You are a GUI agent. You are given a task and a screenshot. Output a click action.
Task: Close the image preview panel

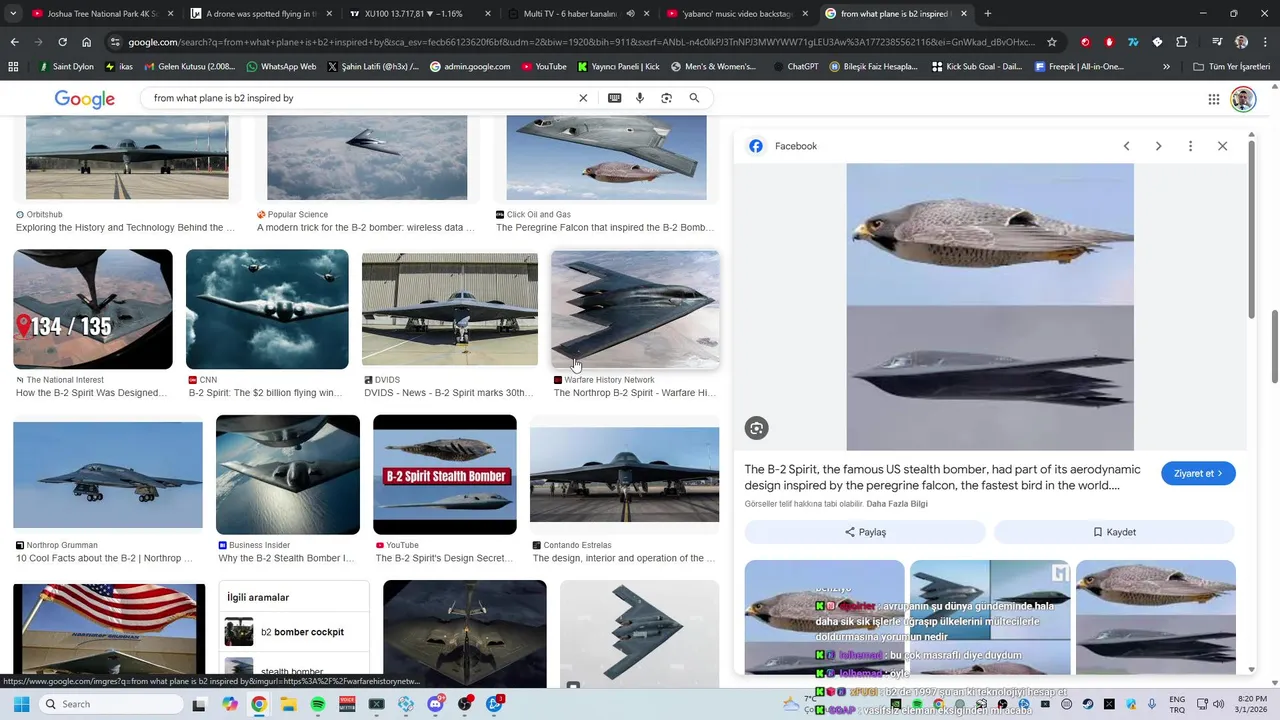point(1222,146)
